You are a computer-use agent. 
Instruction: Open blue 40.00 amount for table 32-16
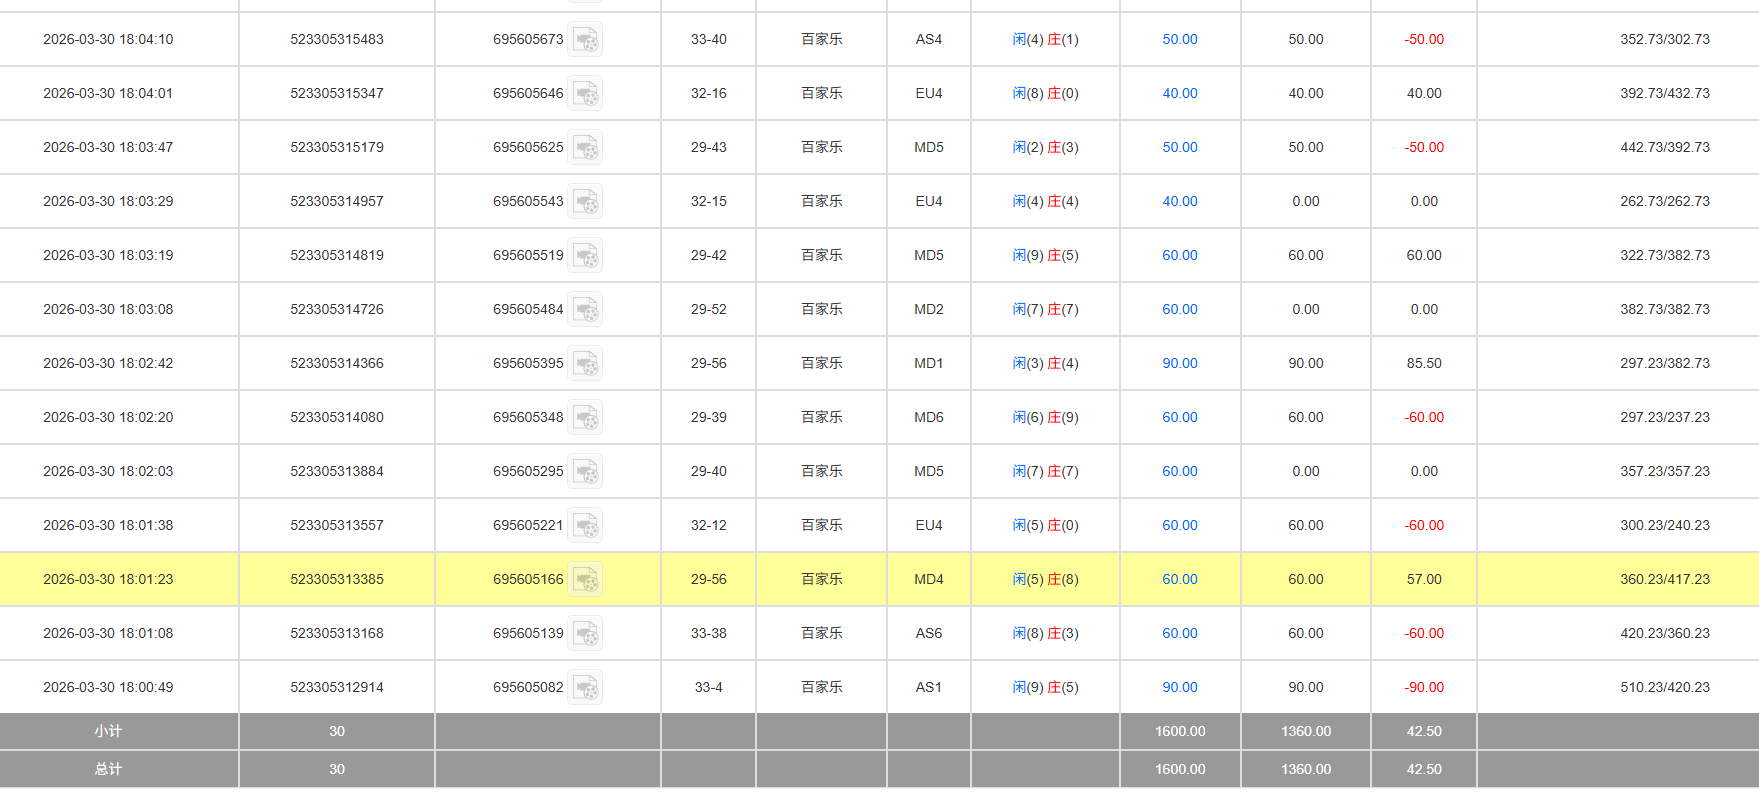tap(1179, 94)
